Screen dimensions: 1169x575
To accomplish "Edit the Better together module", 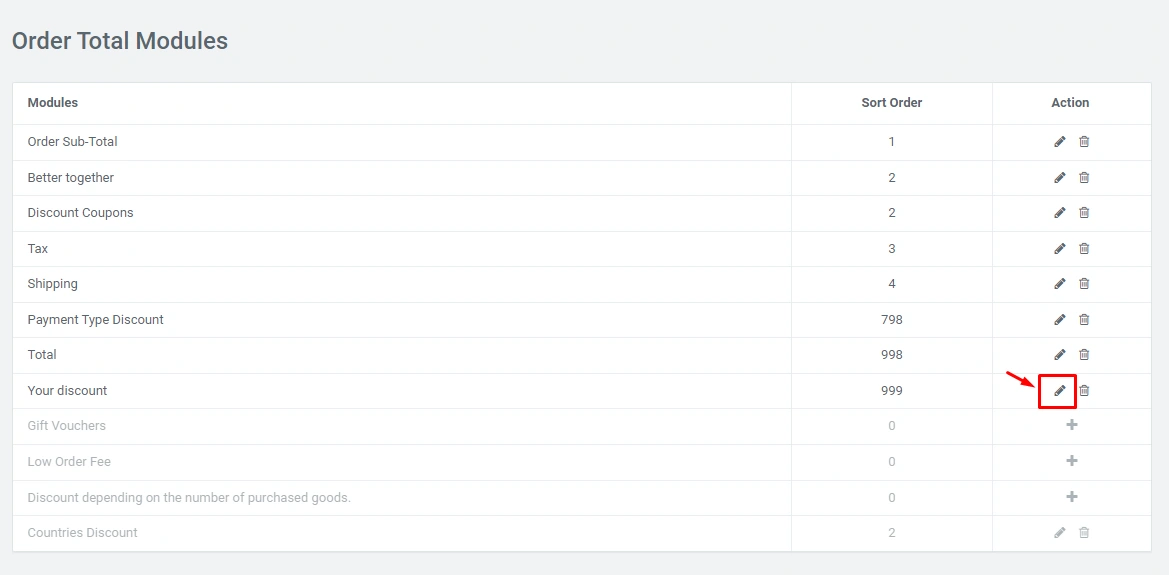I will pos(1060,178).
